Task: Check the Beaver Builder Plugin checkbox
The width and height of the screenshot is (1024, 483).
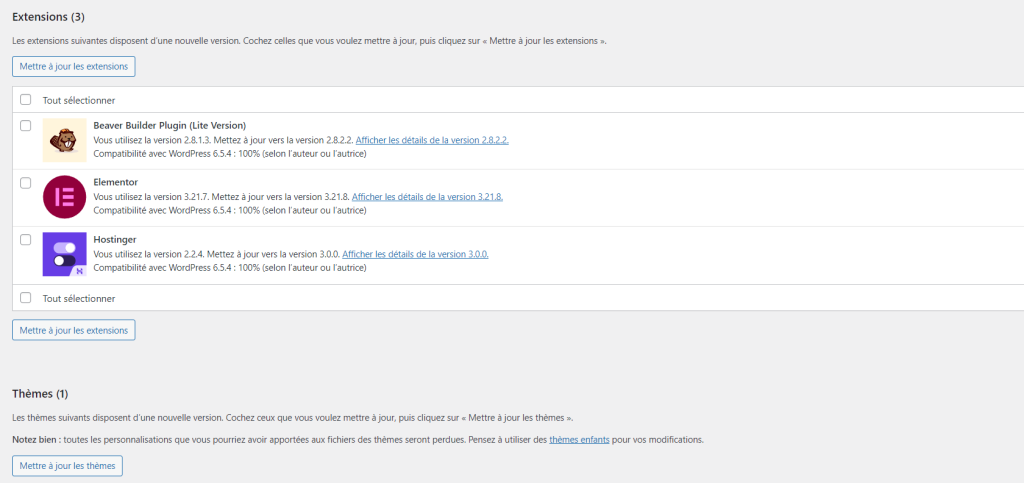Action: click(25, 125)
